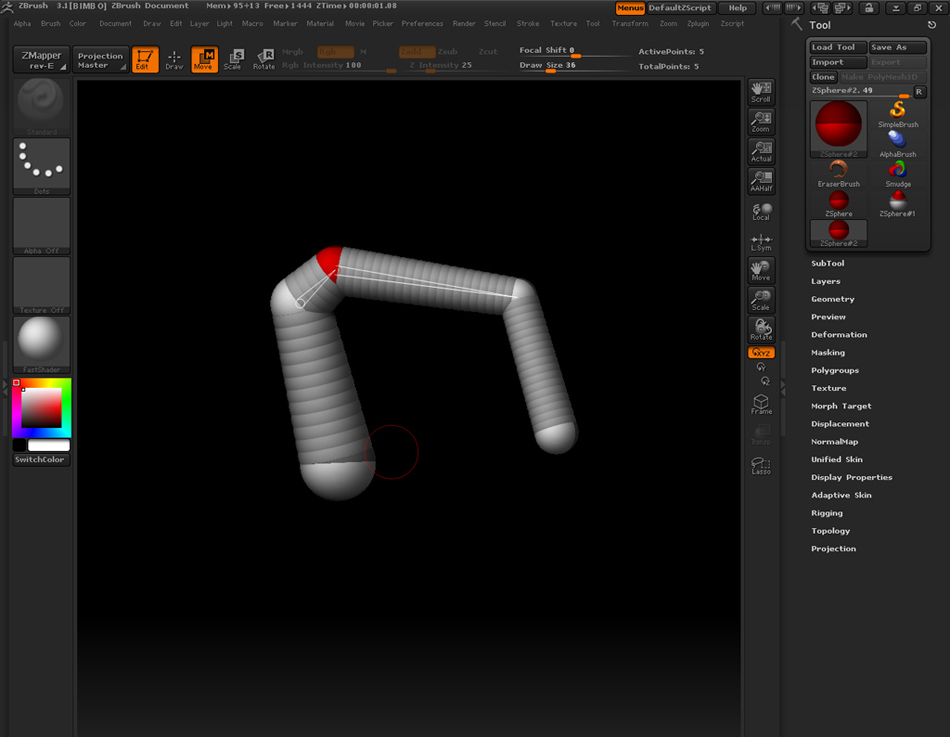Activate Rotate mode in top toolbar
The height and width of the screenshot is (737, 950).
264,60
